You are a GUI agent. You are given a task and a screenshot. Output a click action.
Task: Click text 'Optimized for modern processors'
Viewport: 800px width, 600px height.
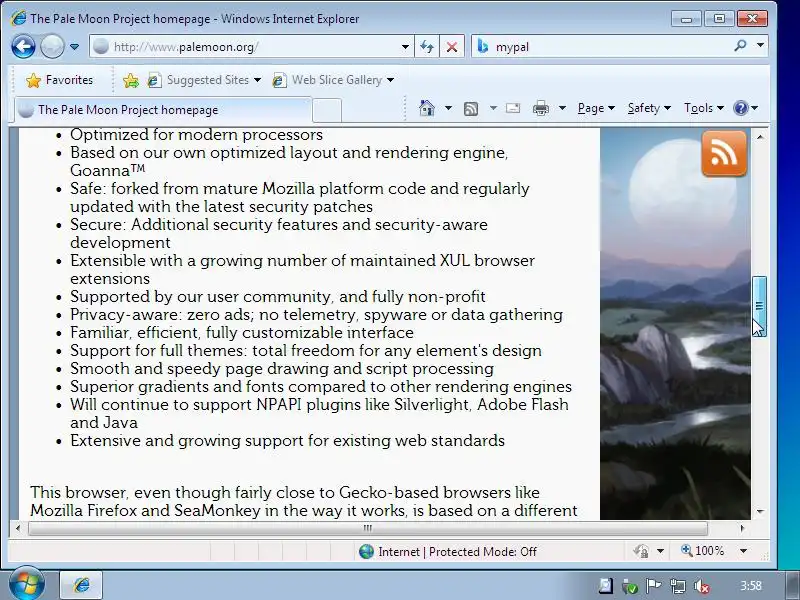[x=196, y=135]
